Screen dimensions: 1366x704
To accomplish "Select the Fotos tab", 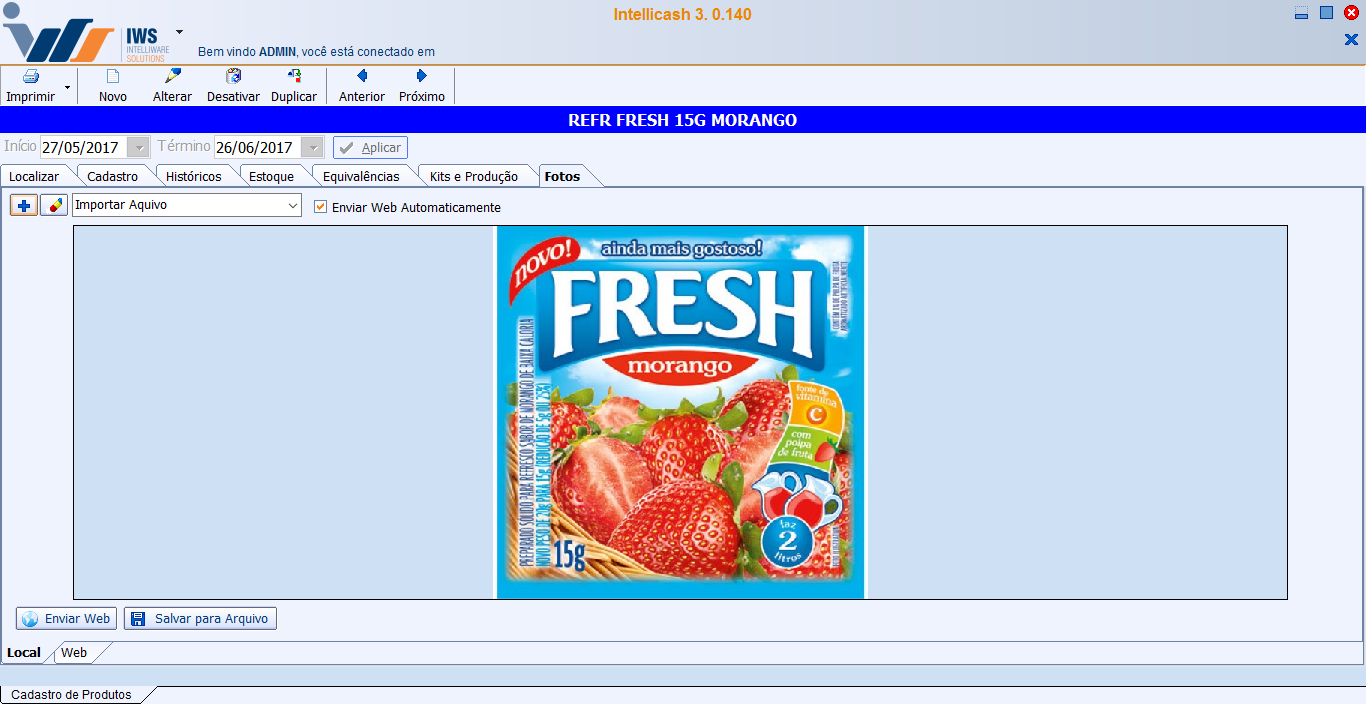I will coord(562,176).
